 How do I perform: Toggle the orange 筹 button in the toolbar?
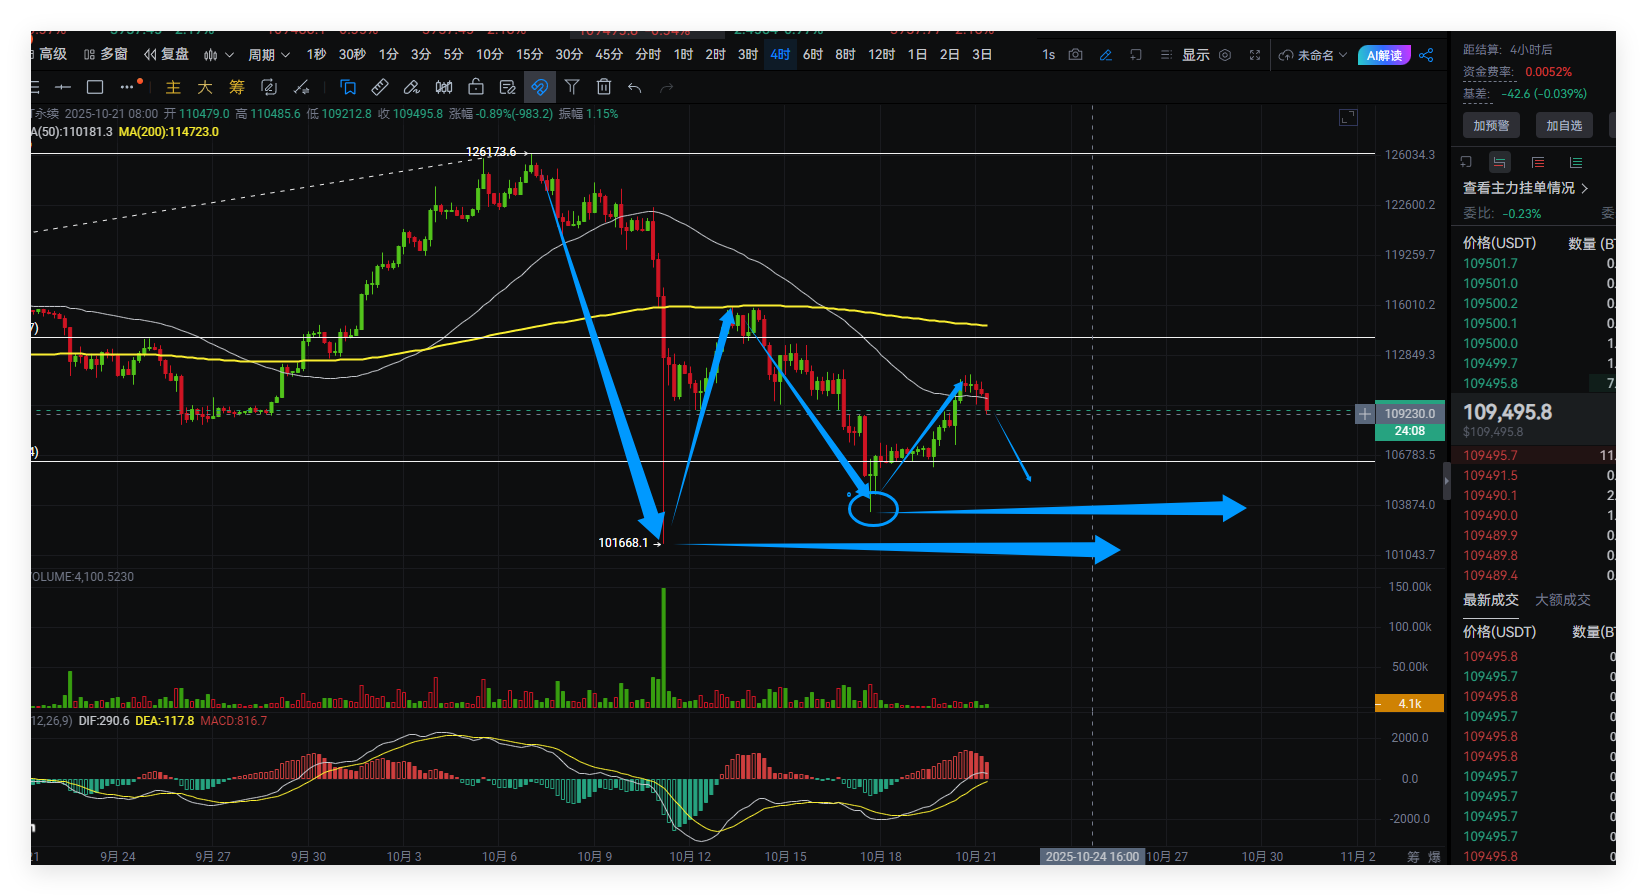(x=237, y=87)
